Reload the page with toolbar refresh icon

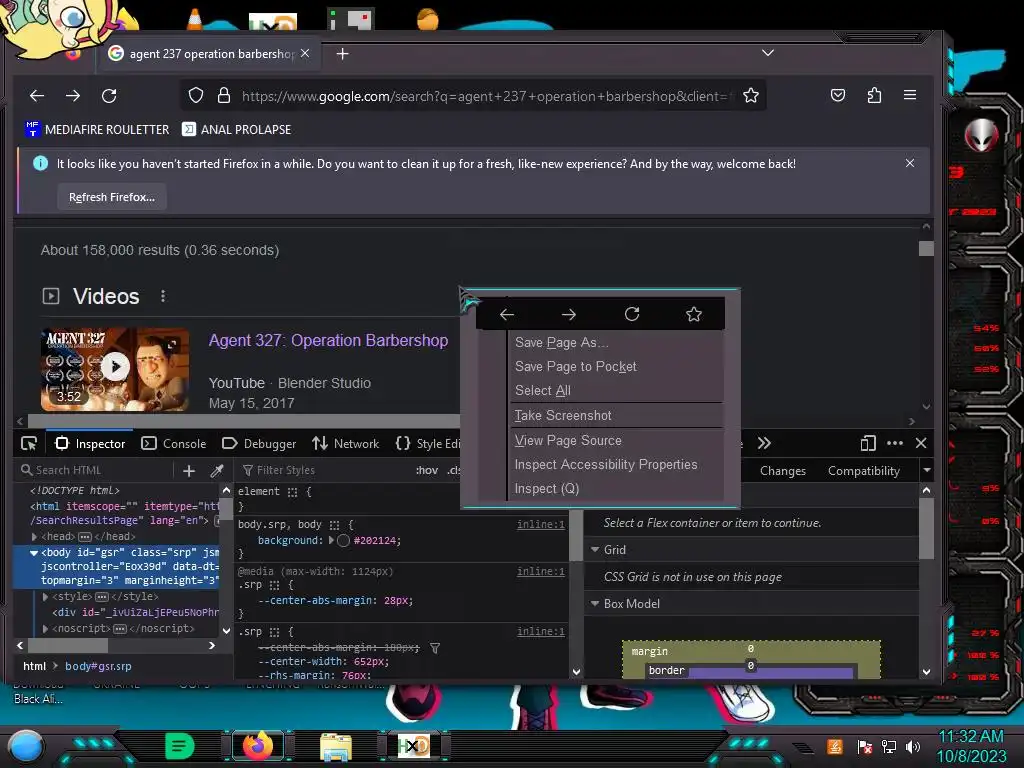point(109,96)
